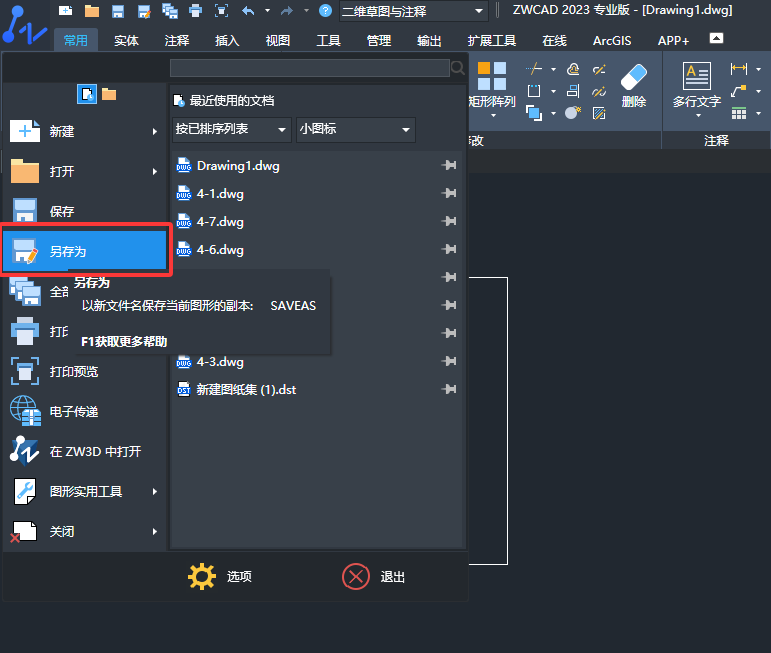Click the magnifier search icon

(458, 68)
